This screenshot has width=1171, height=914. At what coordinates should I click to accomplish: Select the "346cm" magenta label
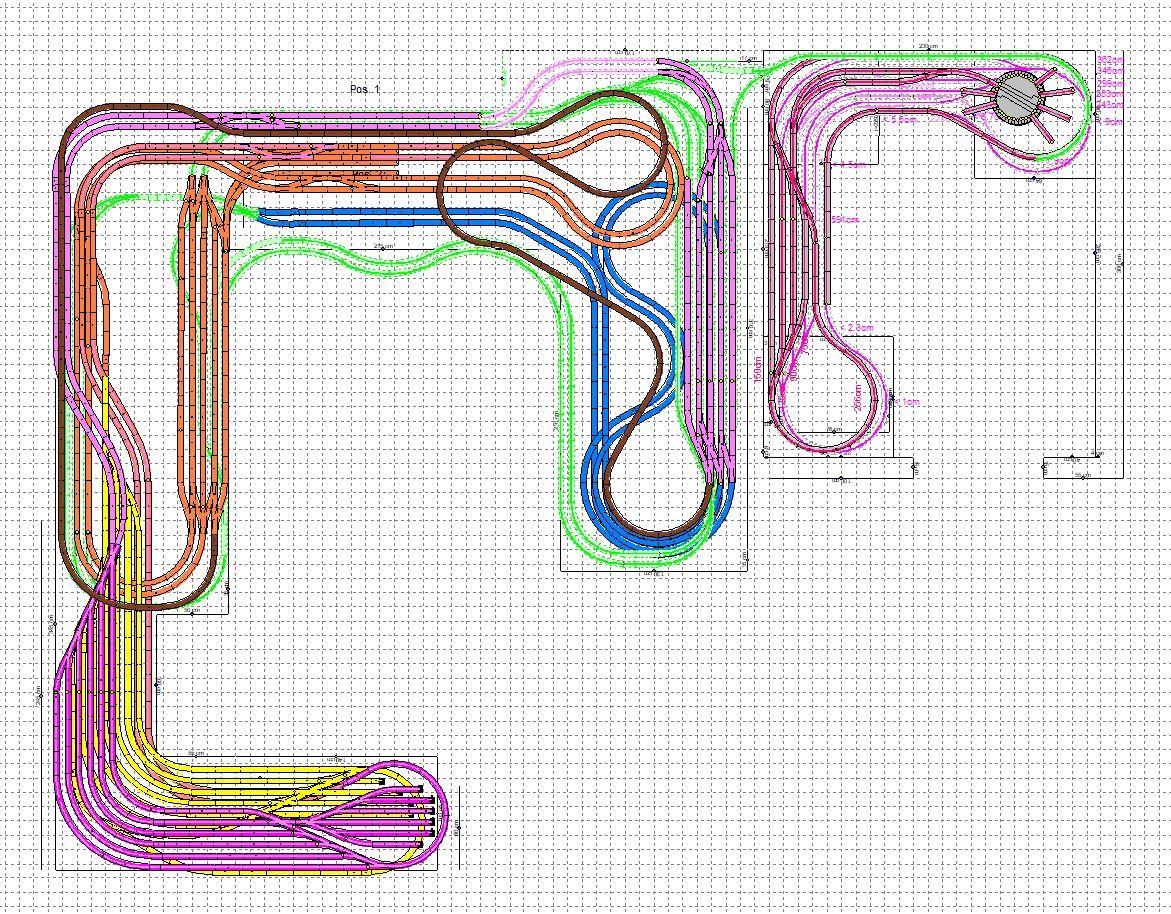(1110, 71)
